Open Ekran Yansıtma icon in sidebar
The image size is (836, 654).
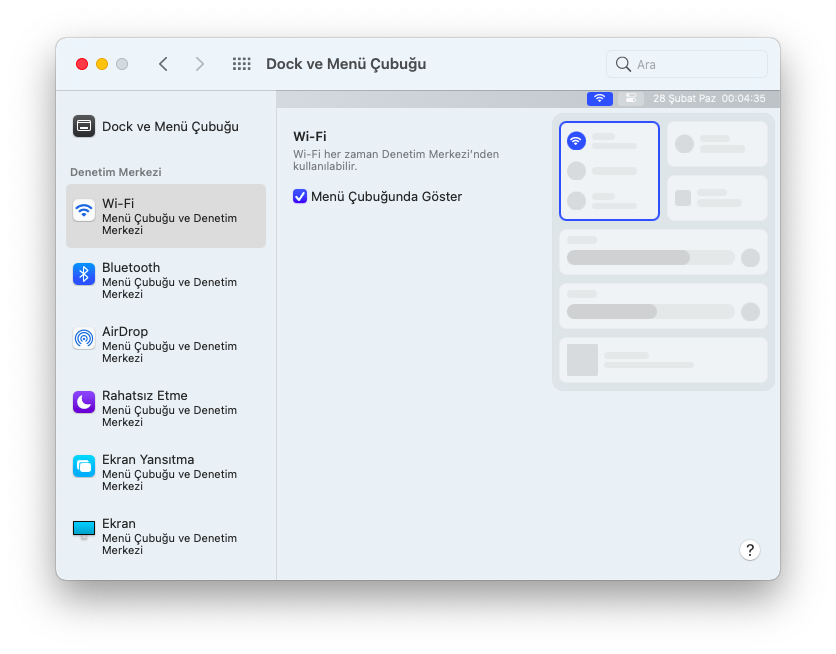tap(84, 466)
